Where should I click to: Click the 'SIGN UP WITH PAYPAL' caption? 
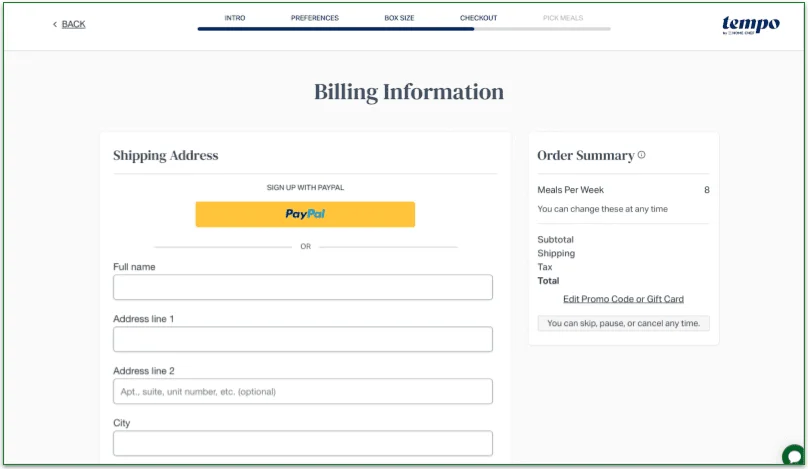point(305,188)
